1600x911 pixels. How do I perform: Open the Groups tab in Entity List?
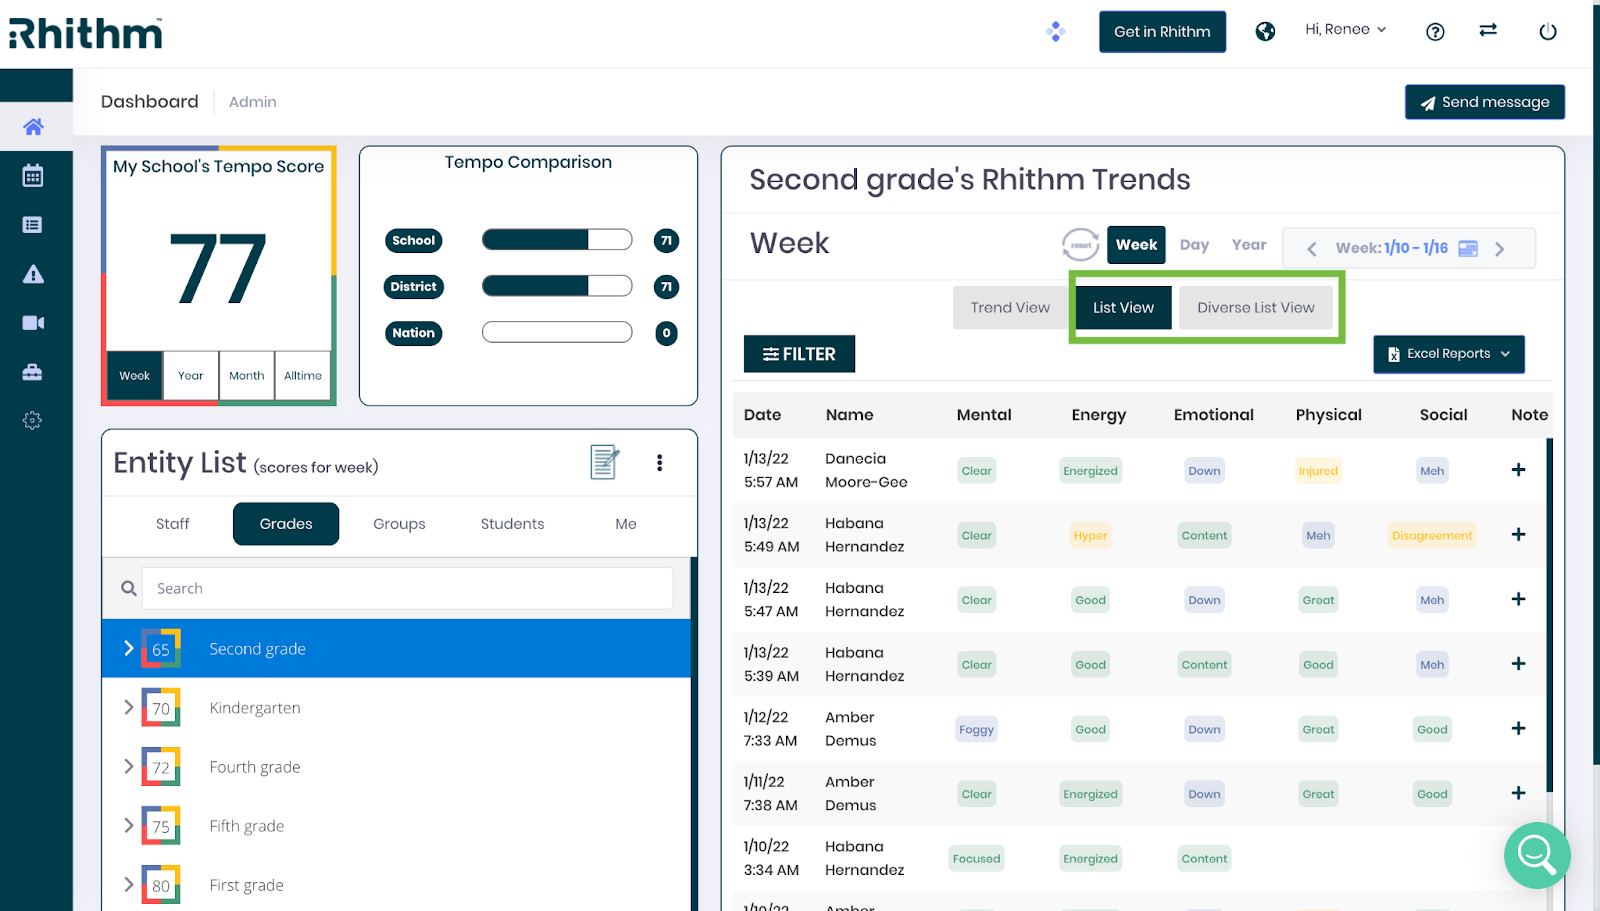[x=399, y=524]
